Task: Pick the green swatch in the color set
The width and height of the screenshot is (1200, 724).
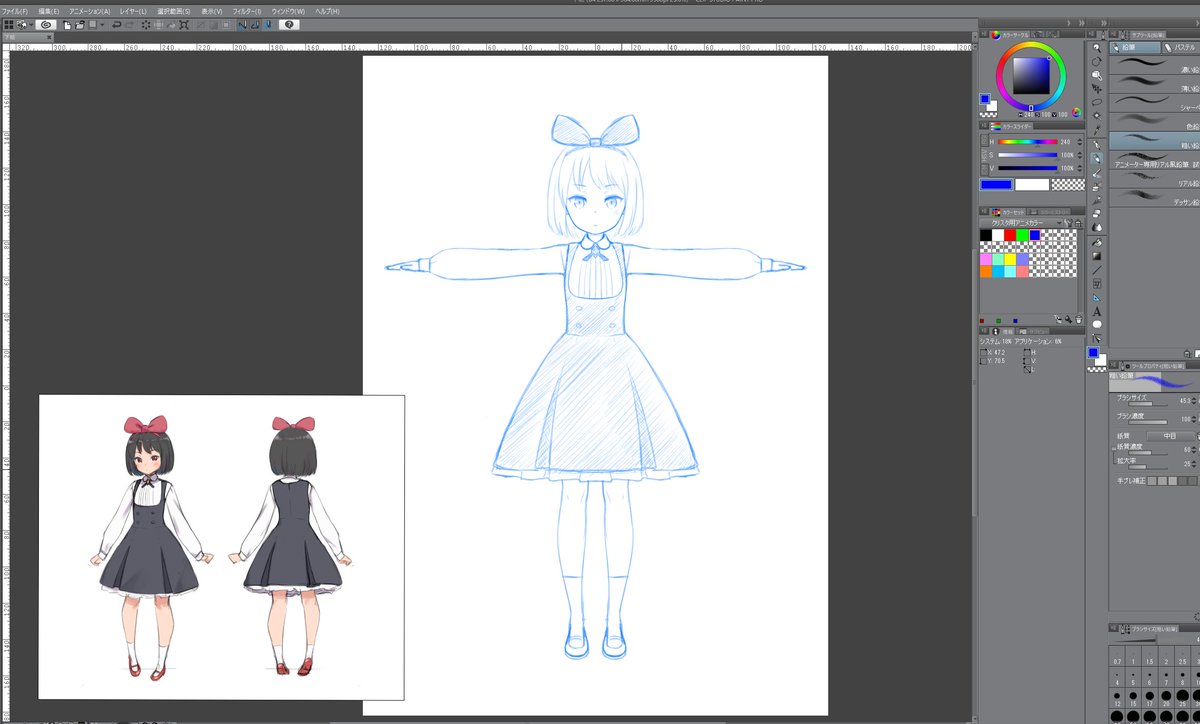Action: 1021,235
